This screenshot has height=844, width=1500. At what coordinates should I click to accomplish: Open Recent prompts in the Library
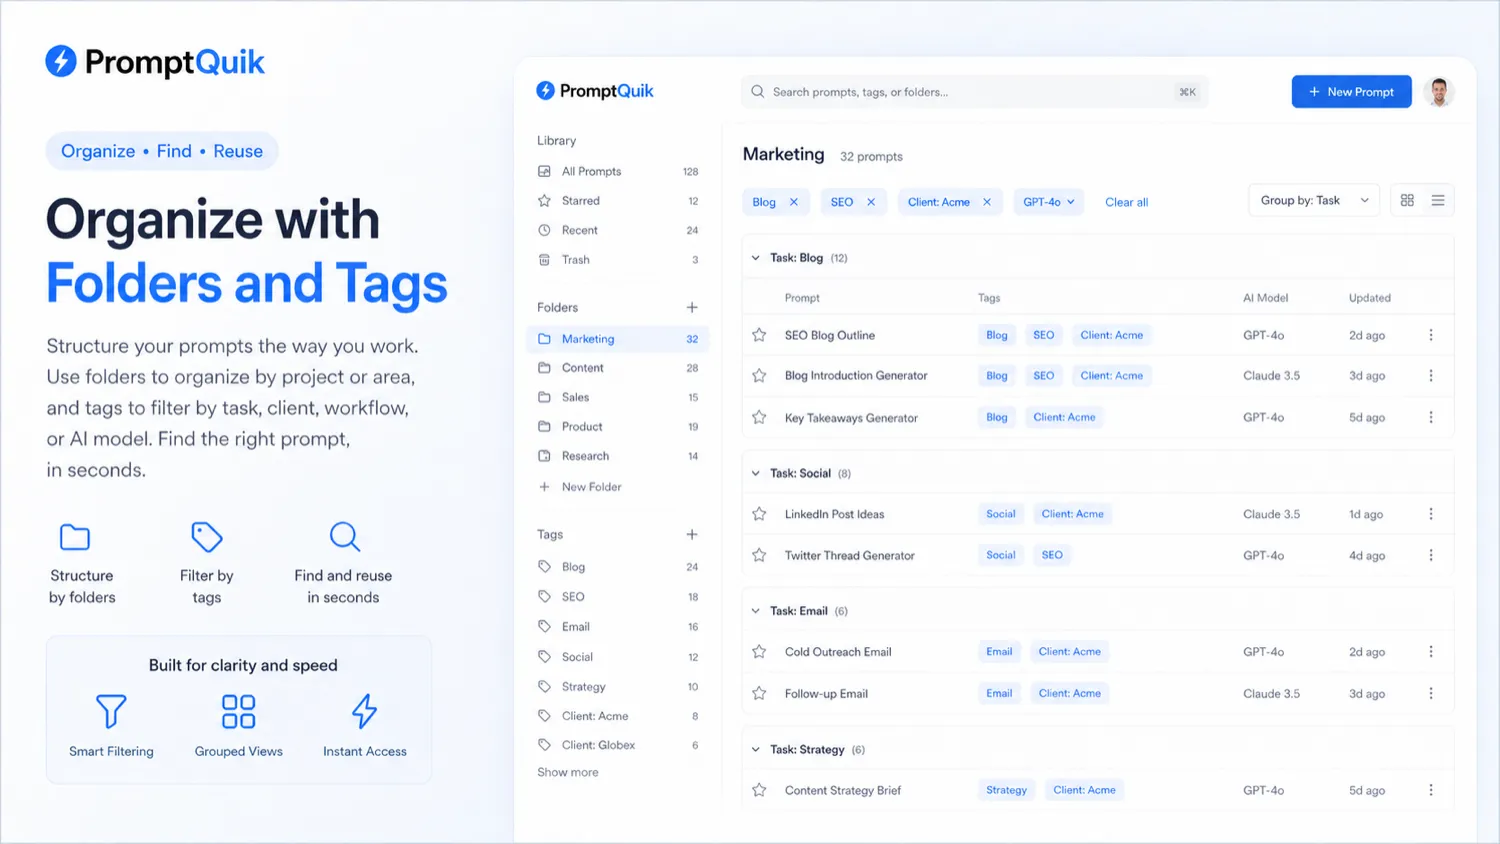617,230
